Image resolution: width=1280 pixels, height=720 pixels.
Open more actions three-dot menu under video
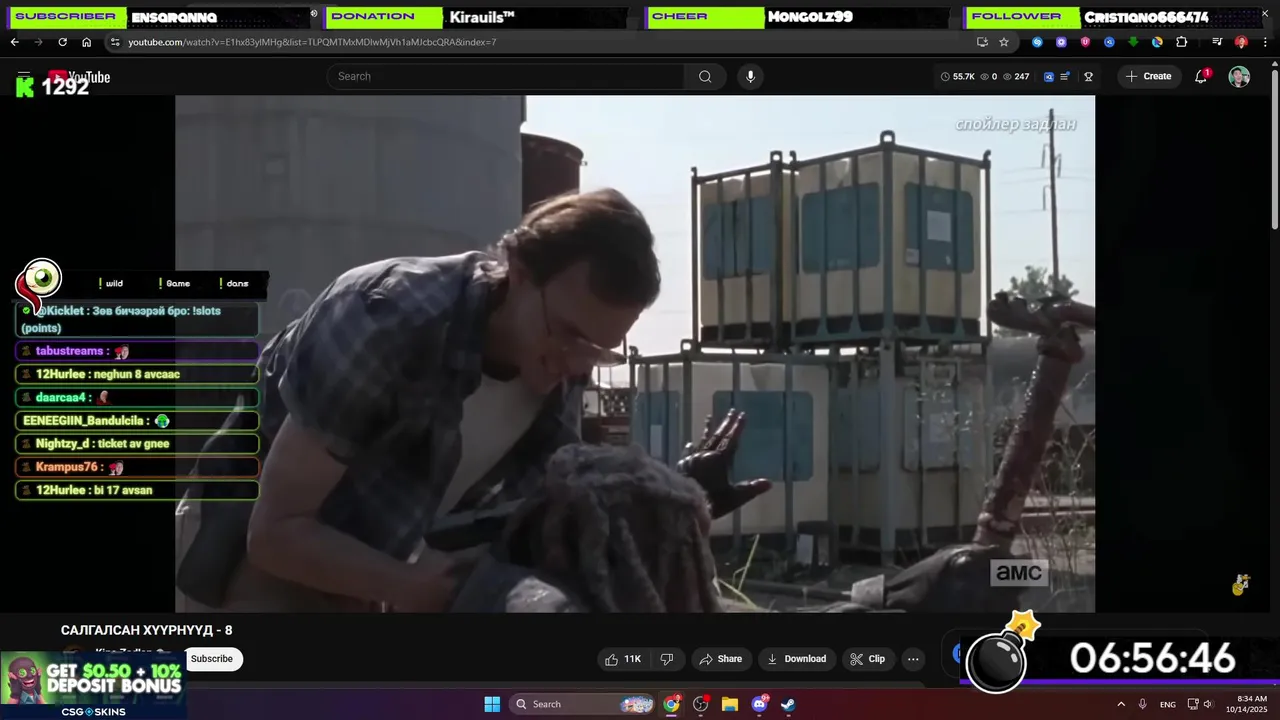click(x=913, y=659)
